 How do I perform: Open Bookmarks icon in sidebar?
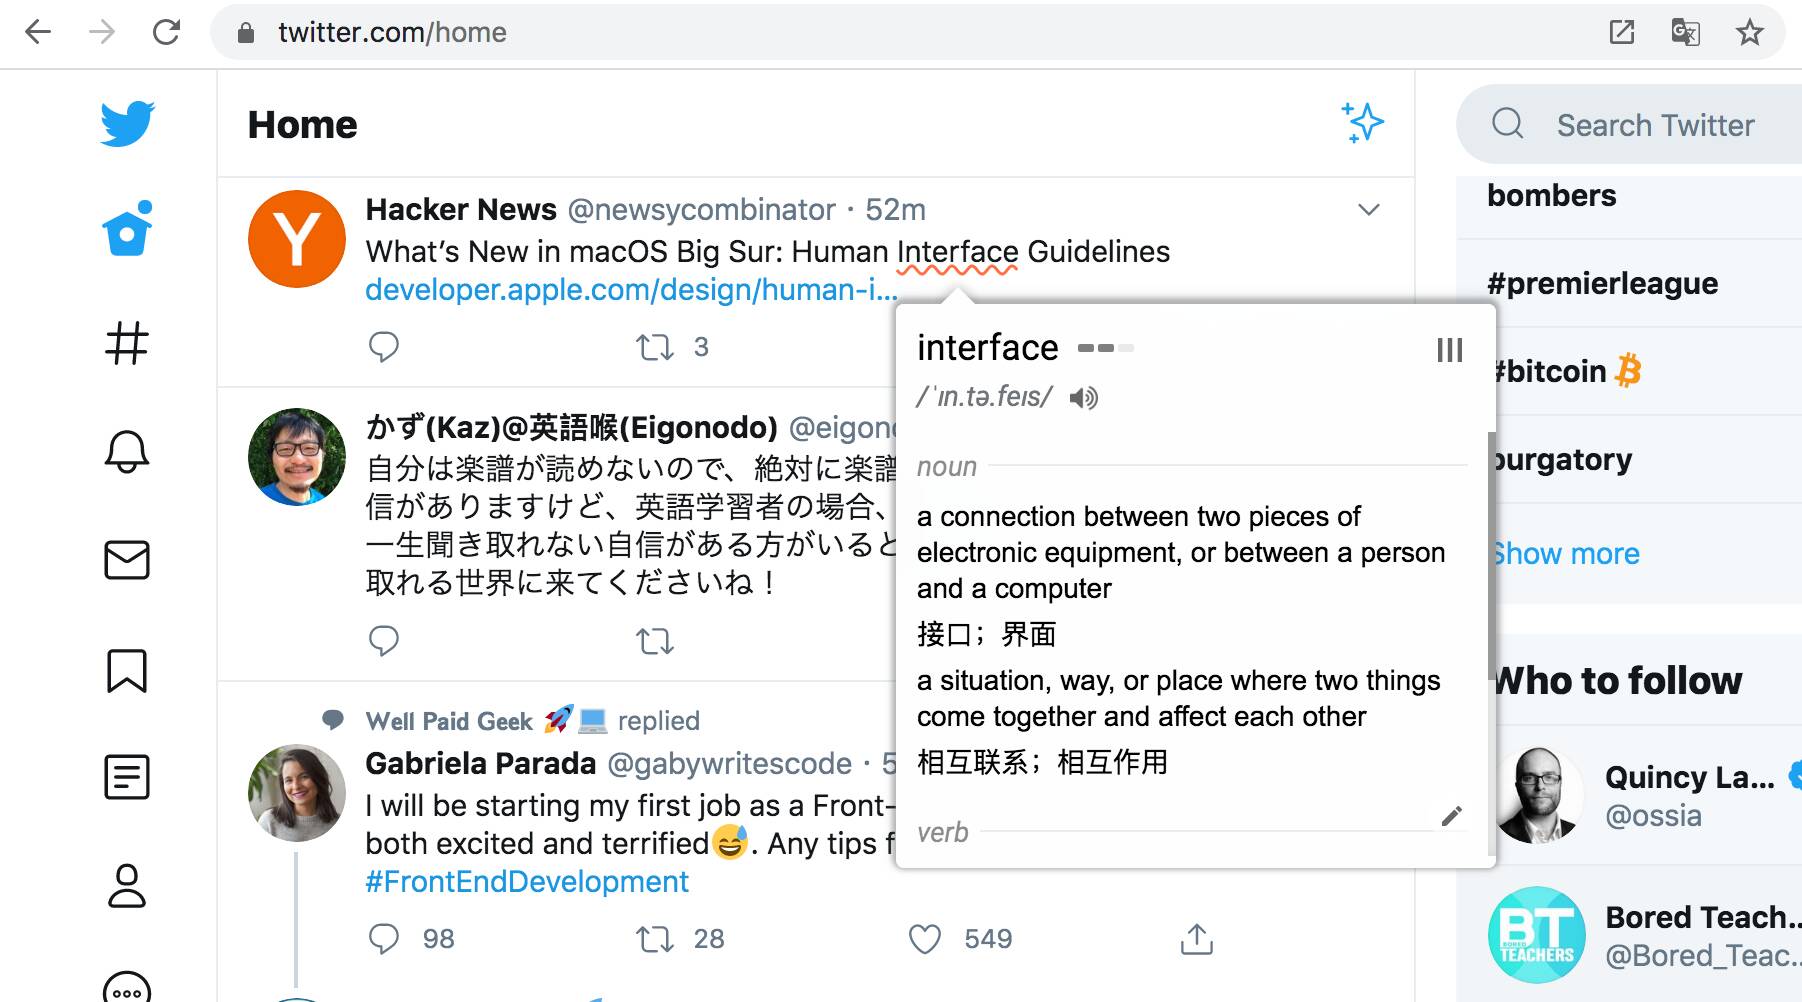pyautogui.click(x=127, y=670)
